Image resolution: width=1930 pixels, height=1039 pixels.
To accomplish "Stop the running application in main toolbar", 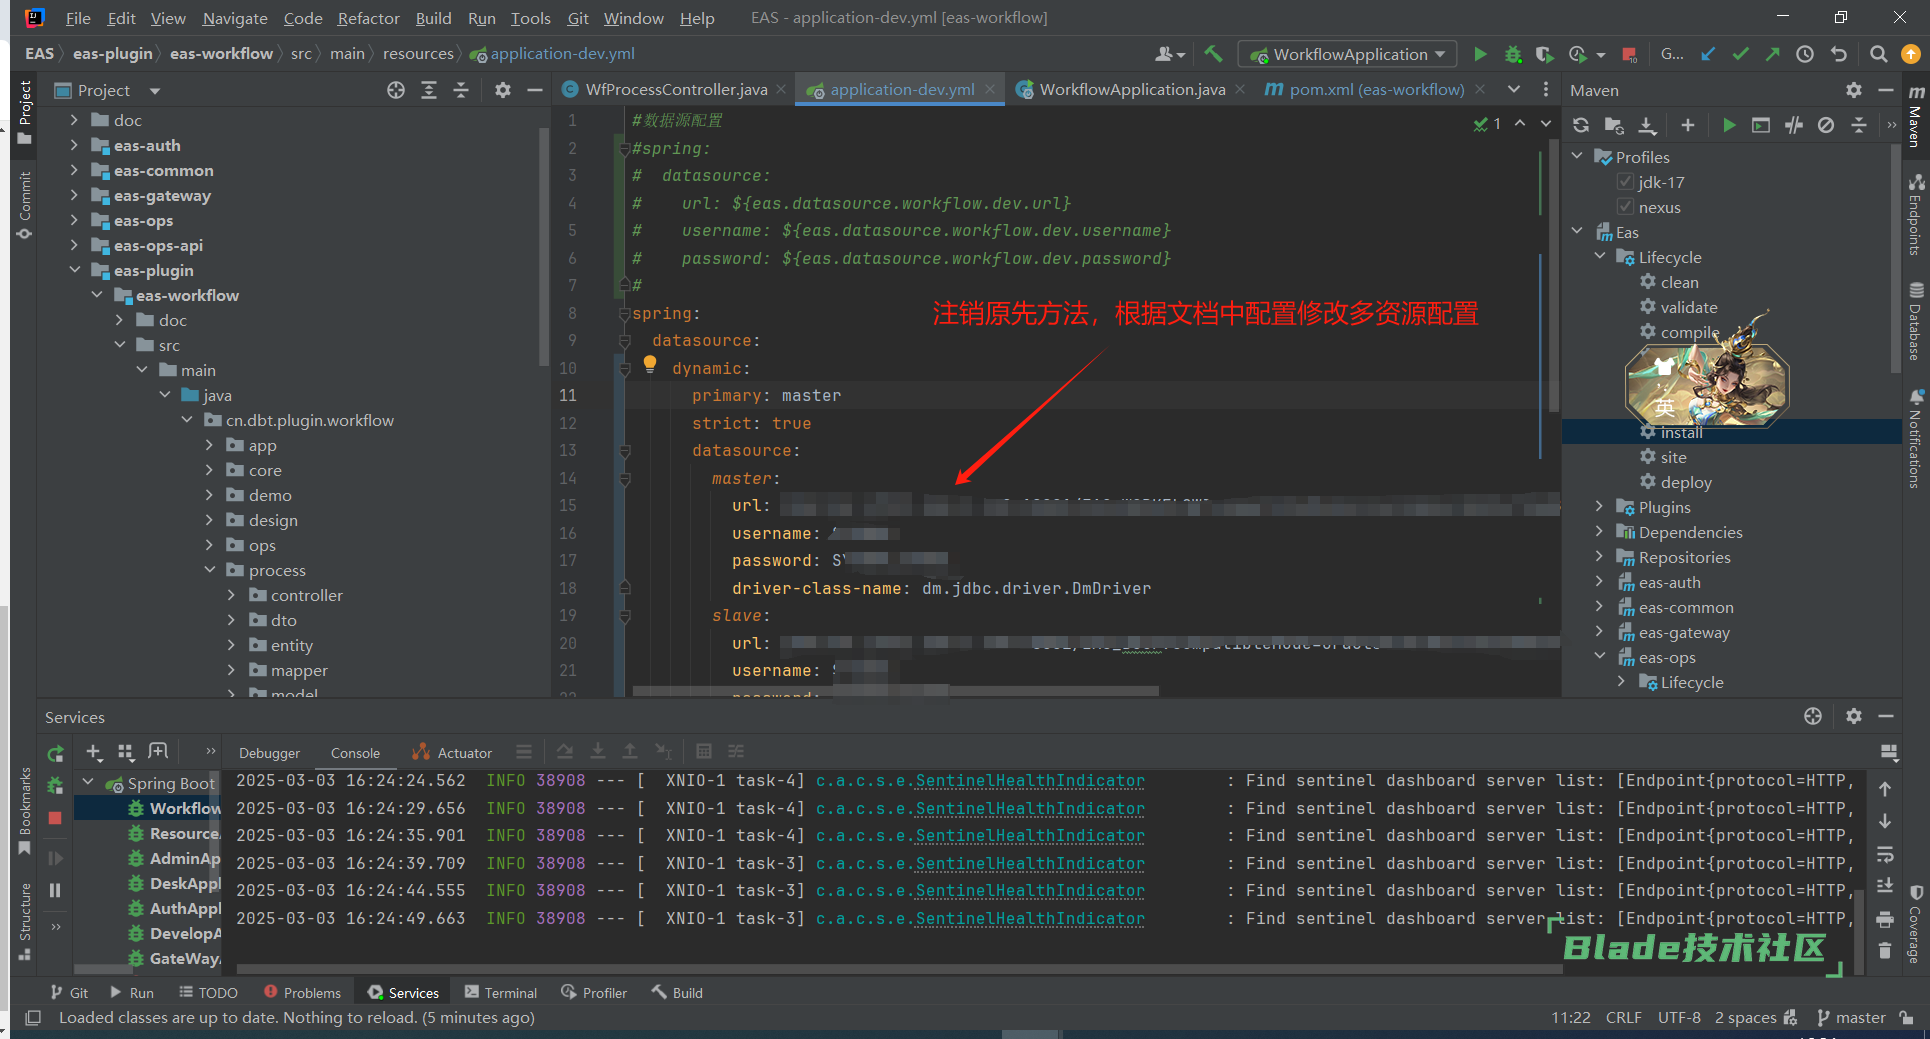I will coord(1629,54).
